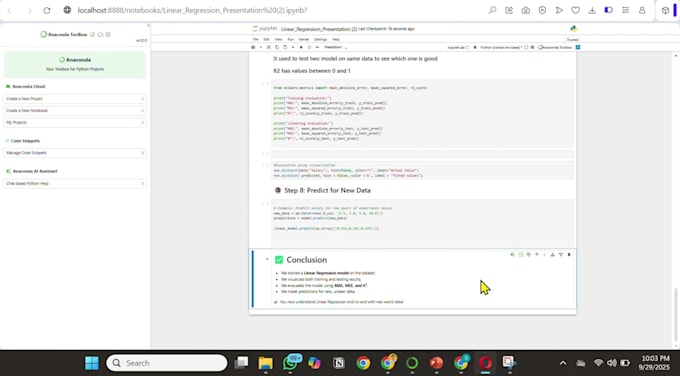Delete the Conclusion cell with trash icon
This screenshot has height=376, width=680.
tap(569, 255)
